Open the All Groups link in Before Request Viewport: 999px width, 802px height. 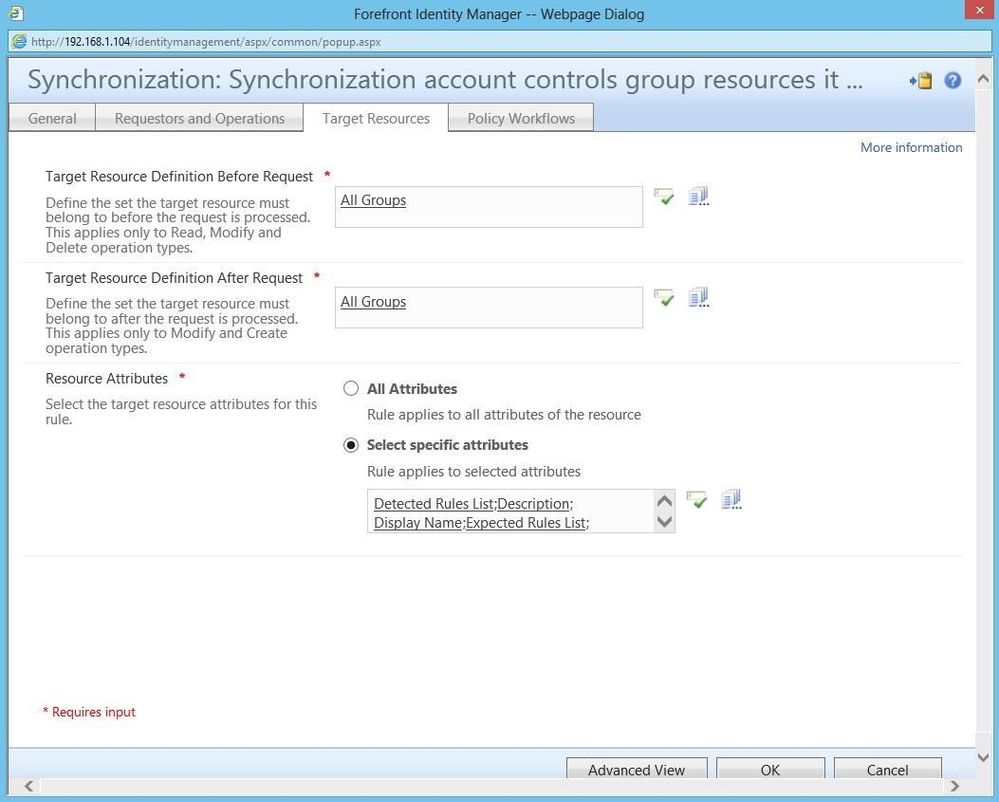coord(373,200)
